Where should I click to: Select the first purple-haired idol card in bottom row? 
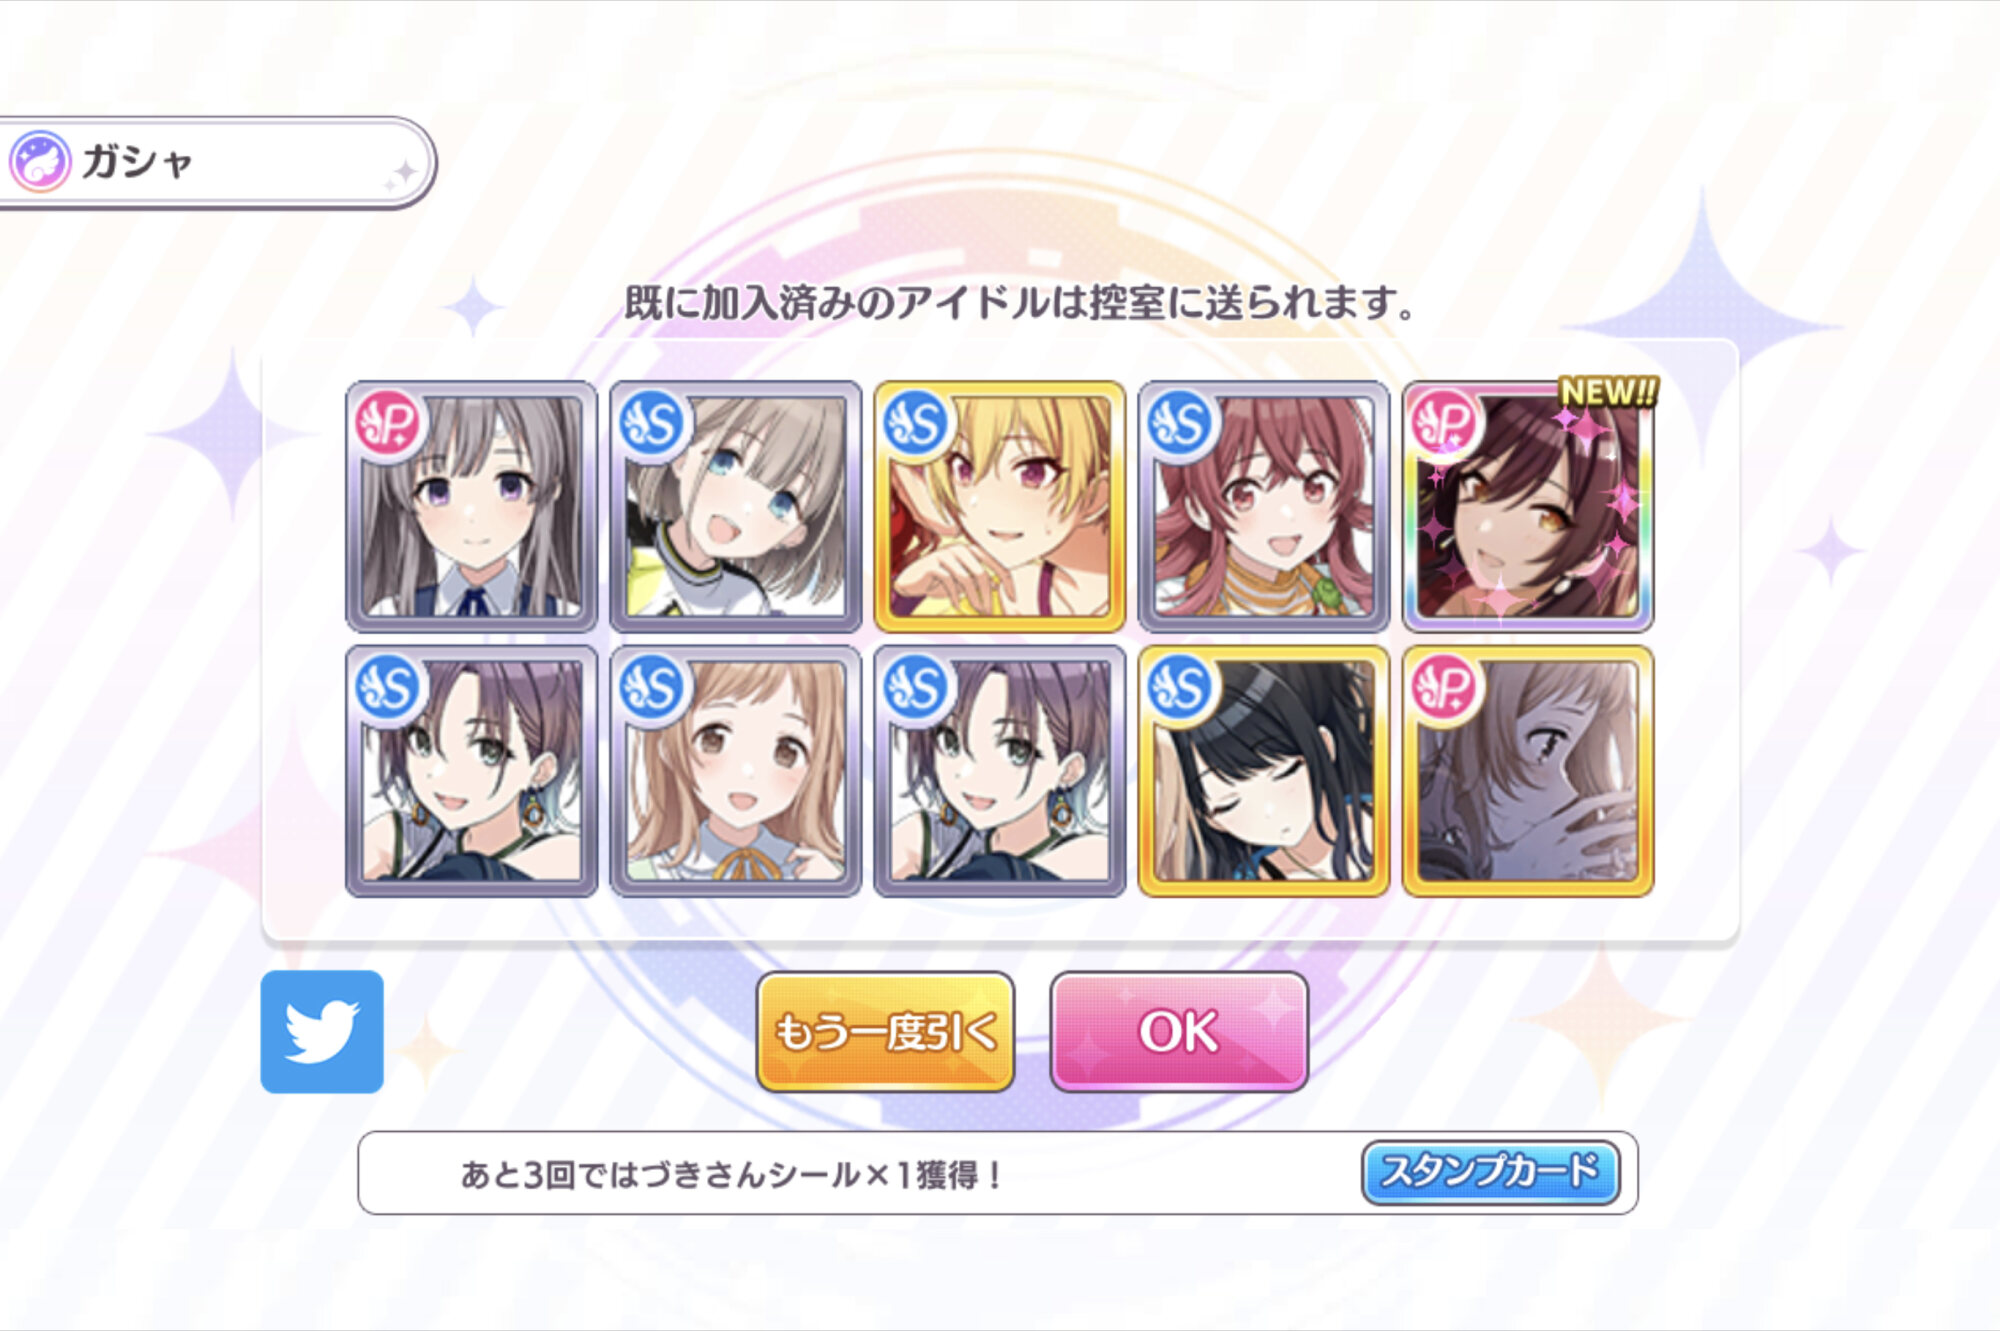(471, 771)
